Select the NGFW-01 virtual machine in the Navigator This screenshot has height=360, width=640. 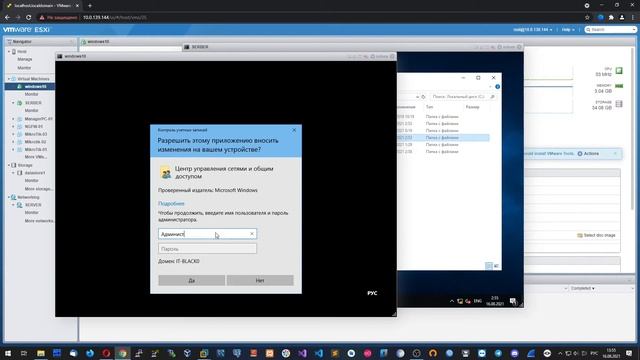(x=33, y=127)
